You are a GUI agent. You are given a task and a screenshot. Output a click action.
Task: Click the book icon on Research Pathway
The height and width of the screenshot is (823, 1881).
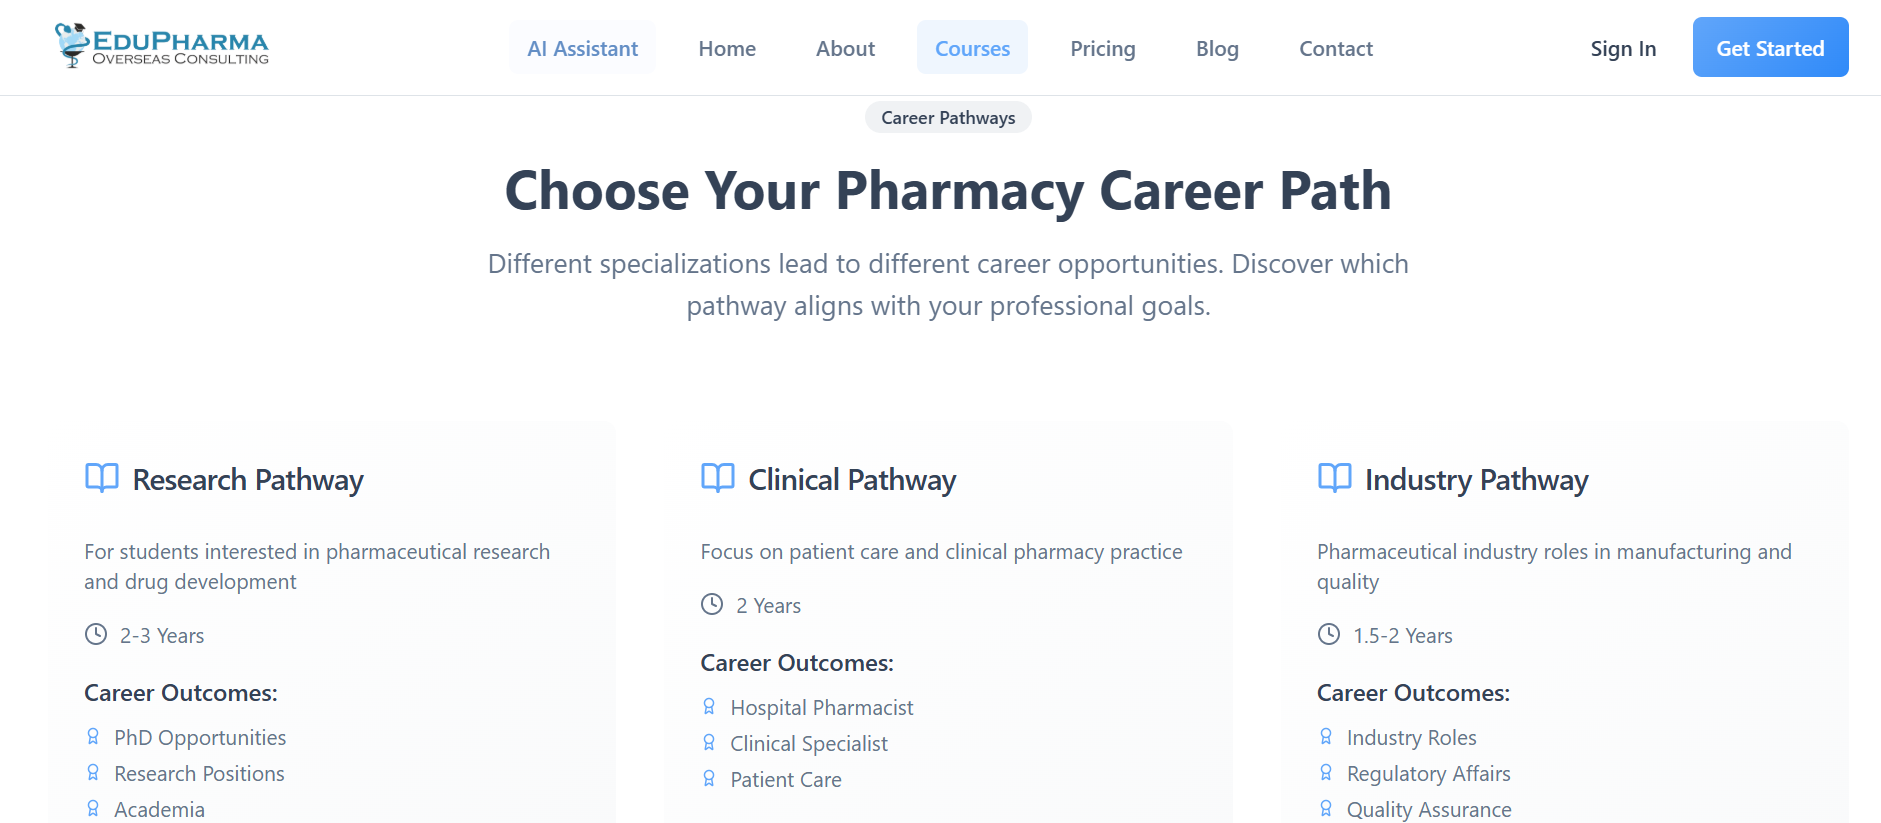pos(101,478)
